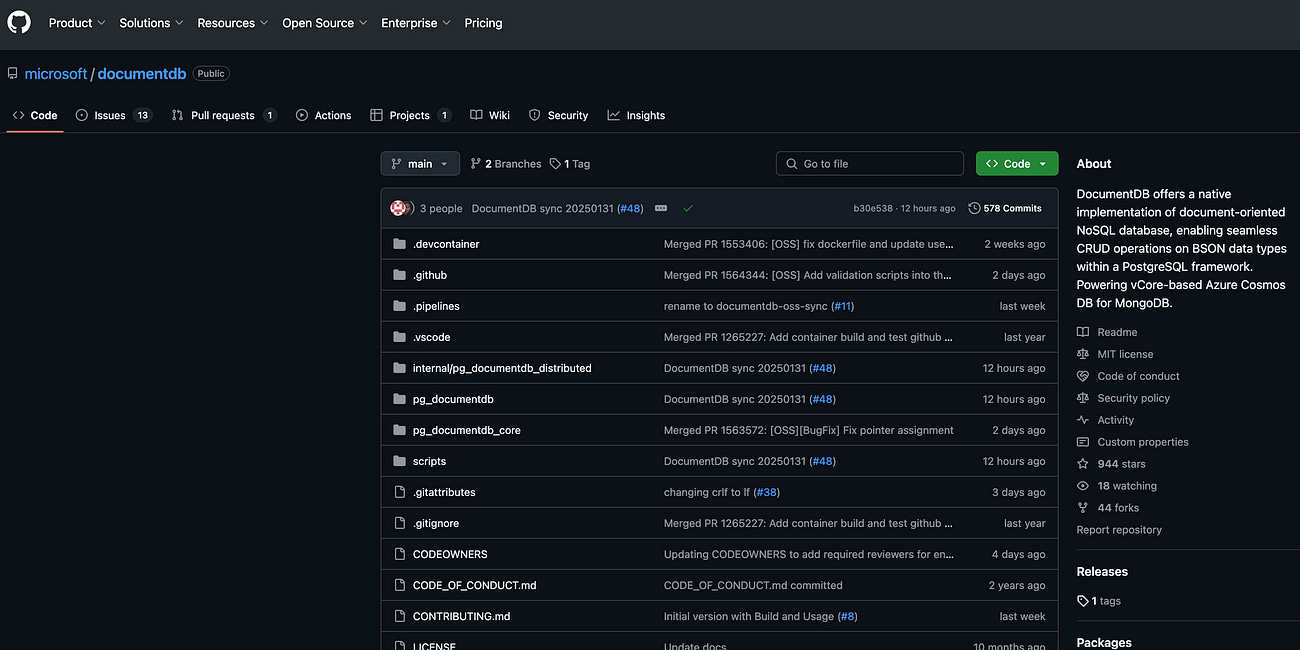Open commit hash b30e538

873,208
